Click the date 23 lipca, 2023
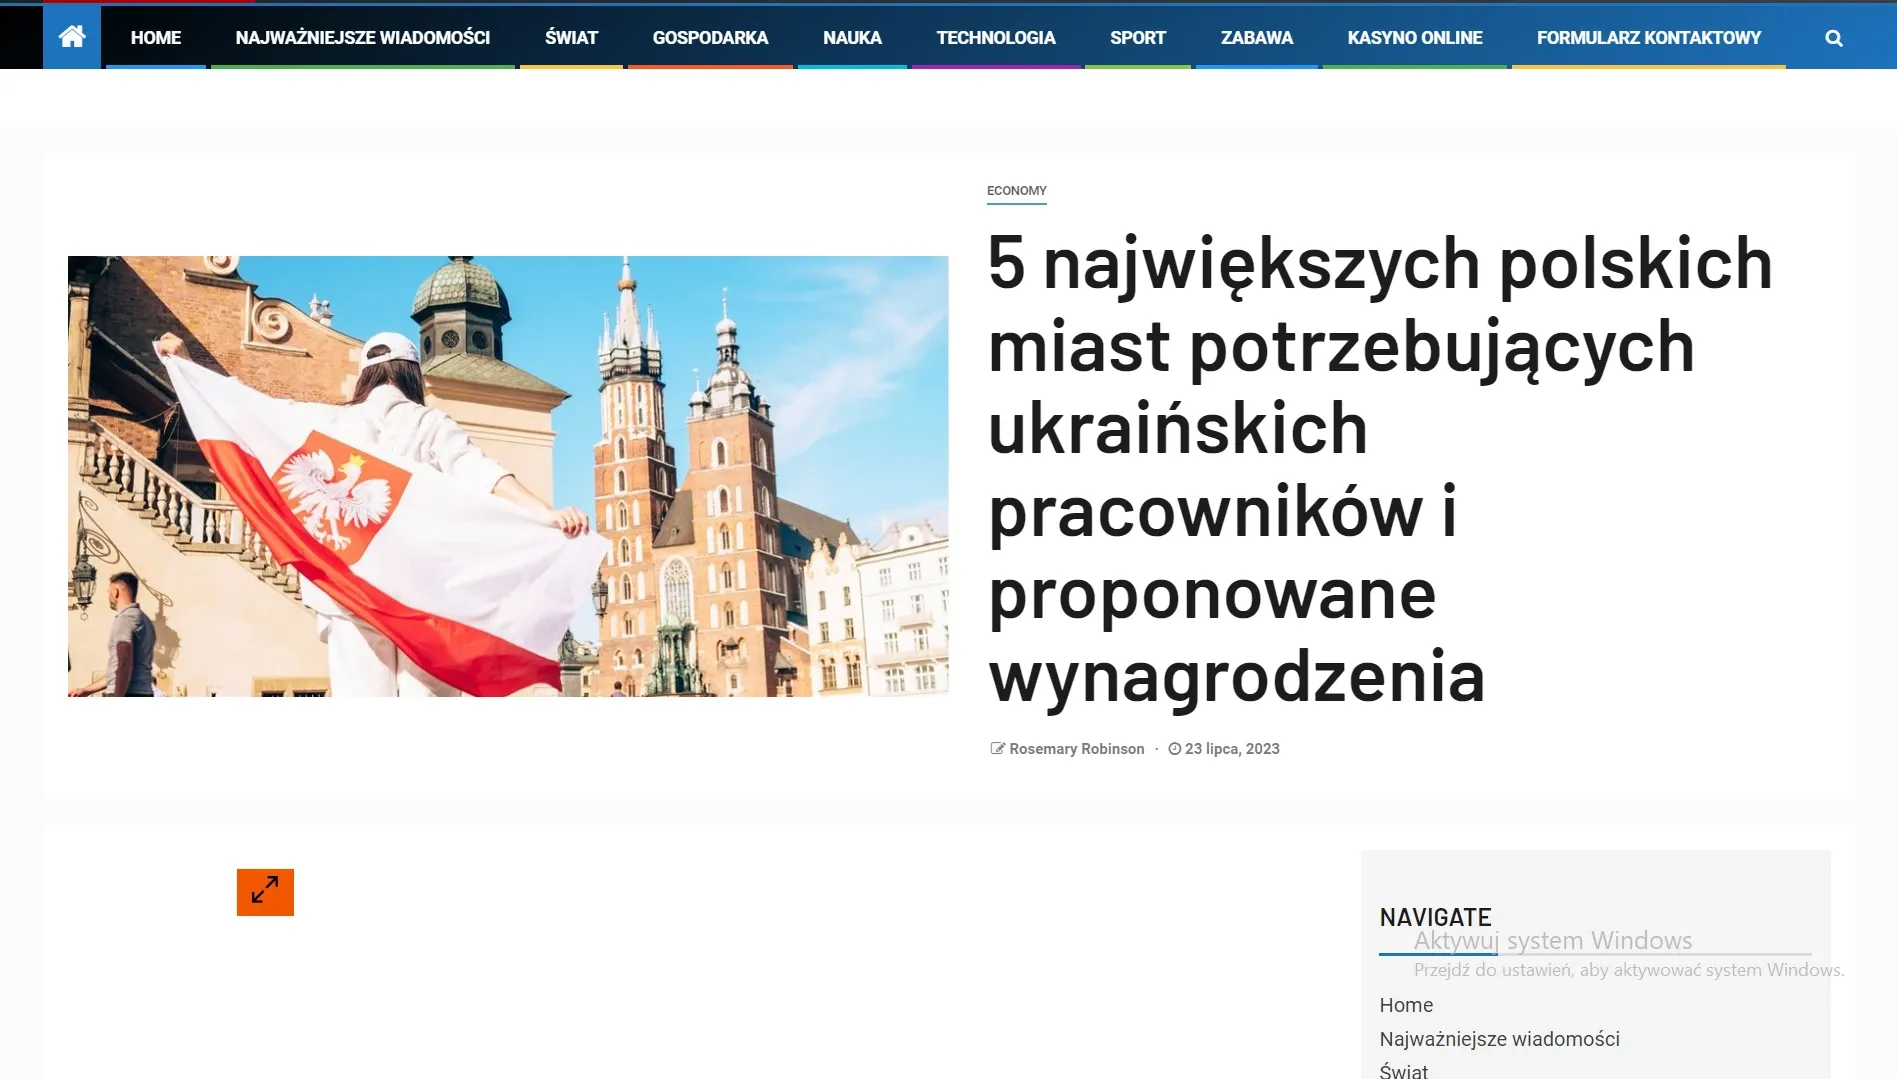This screenshot has width=1897, height=1079. tap(1232, 749)
